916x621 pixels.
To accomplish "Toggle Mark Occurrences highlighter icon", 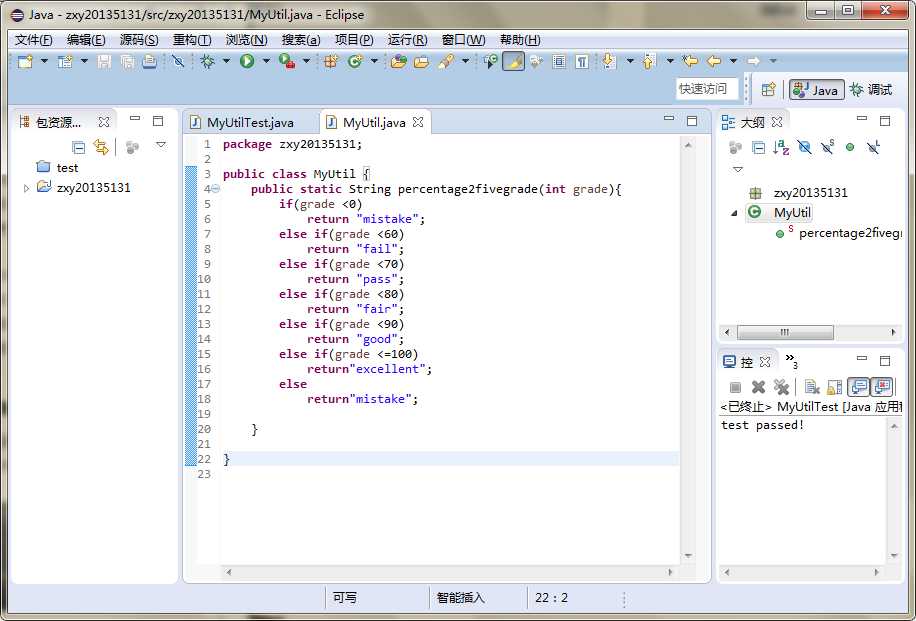I will point(513,61).
